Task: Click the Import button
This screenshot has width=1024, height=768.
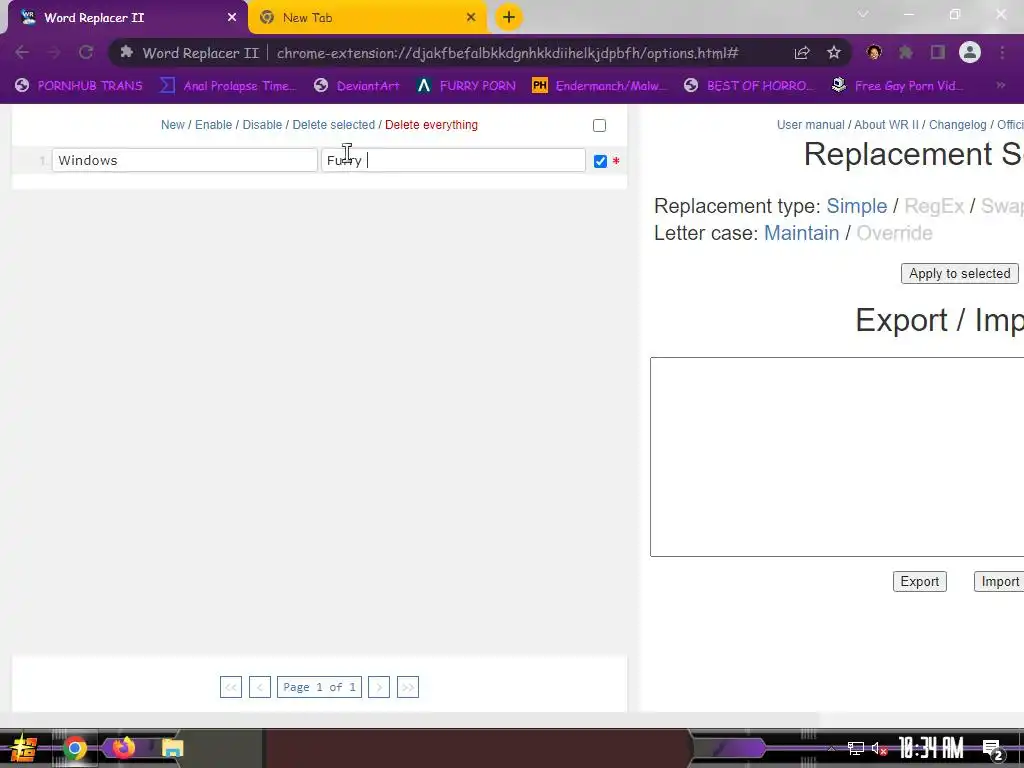Action: [x=999, y=581]
